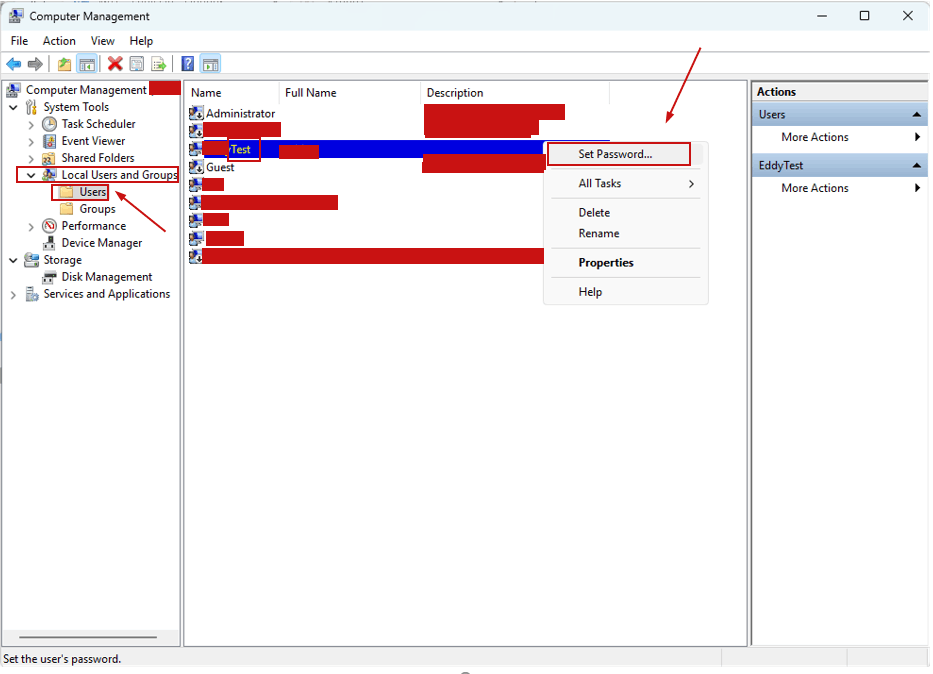This screenshot has height=674, width=933.
Task: Choose Properties from context menu
Action: 625,263
